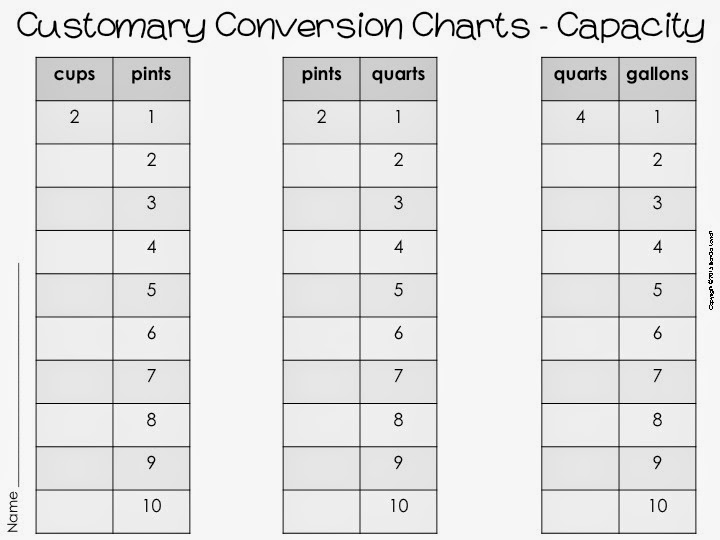Click the empty quarts cell beside gallons 9
Viewport: 720px width, 540px height.
coord(580,468)
